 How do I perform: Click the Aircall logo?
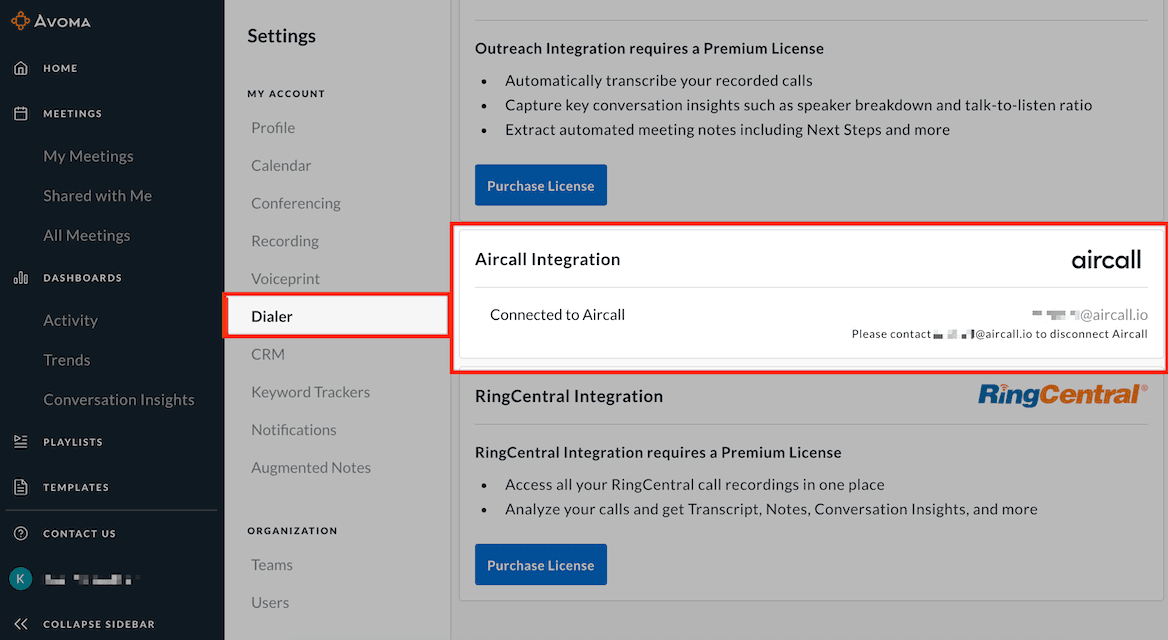tap(1106, 260)
